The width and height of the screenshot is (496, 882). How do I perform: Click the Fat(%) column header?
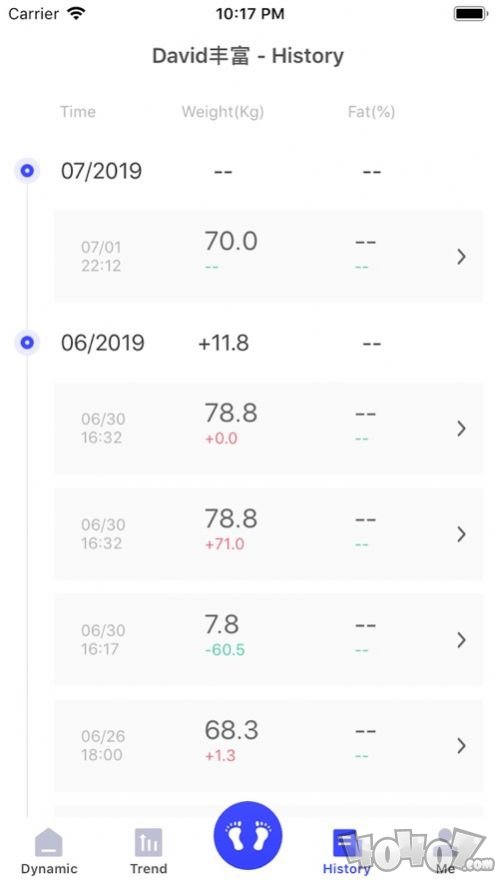click(x=371, y=112)
